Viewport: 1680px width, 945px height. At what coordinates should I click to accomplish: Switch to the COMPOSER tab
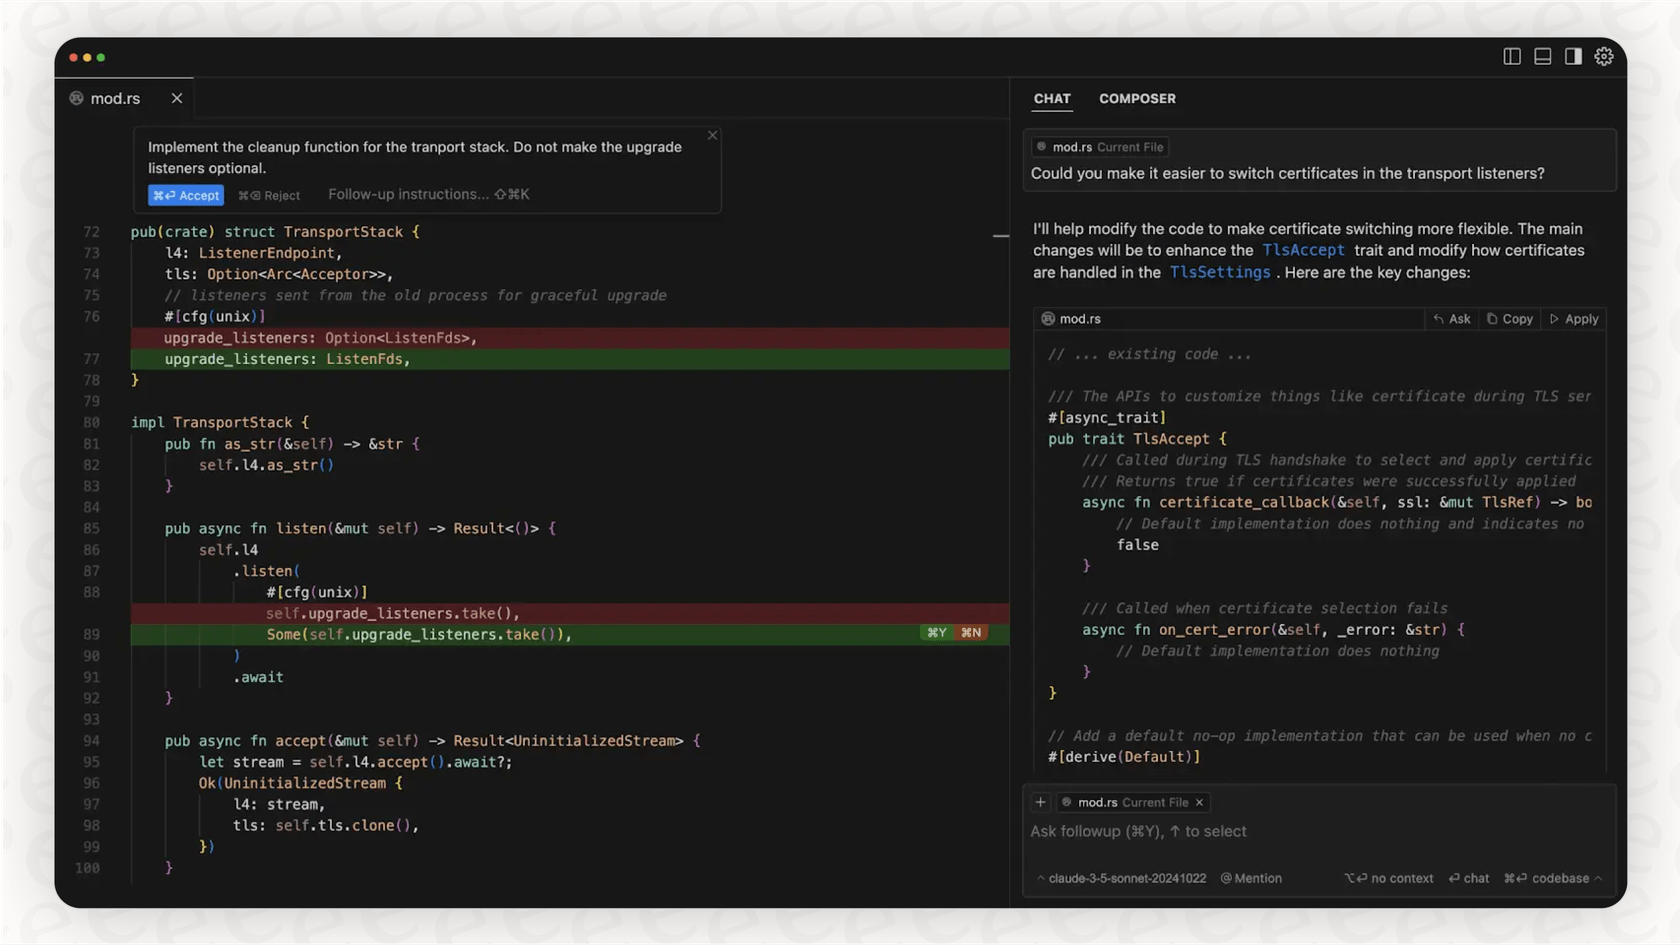[1137, 99]
